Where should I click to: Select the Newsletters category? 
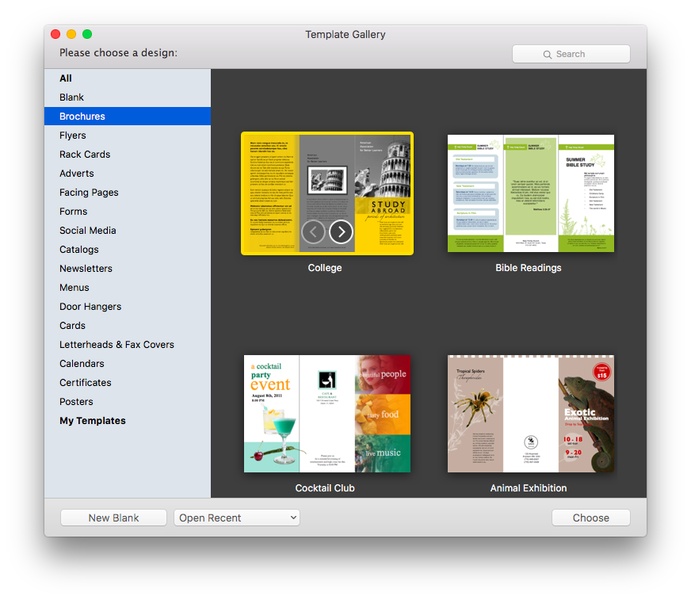pyautogui.click(x=86, y=269)
